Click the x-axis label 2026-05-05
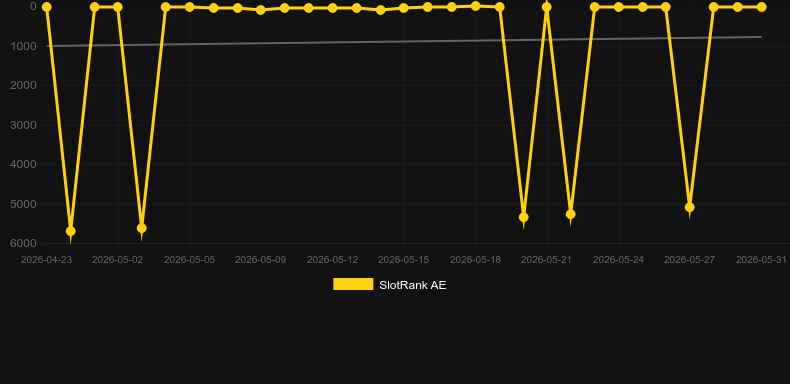The width and height of the screenshot is (790, 384). [189, 260]
